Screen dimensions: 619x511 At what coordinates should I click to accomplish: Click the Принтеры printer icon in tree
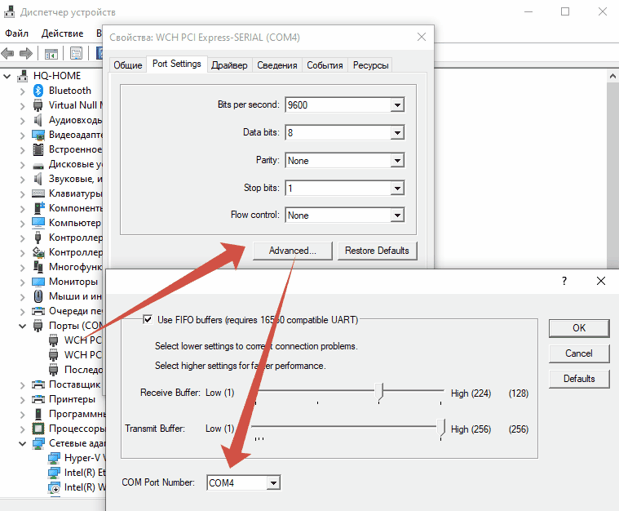coord(39,399)
